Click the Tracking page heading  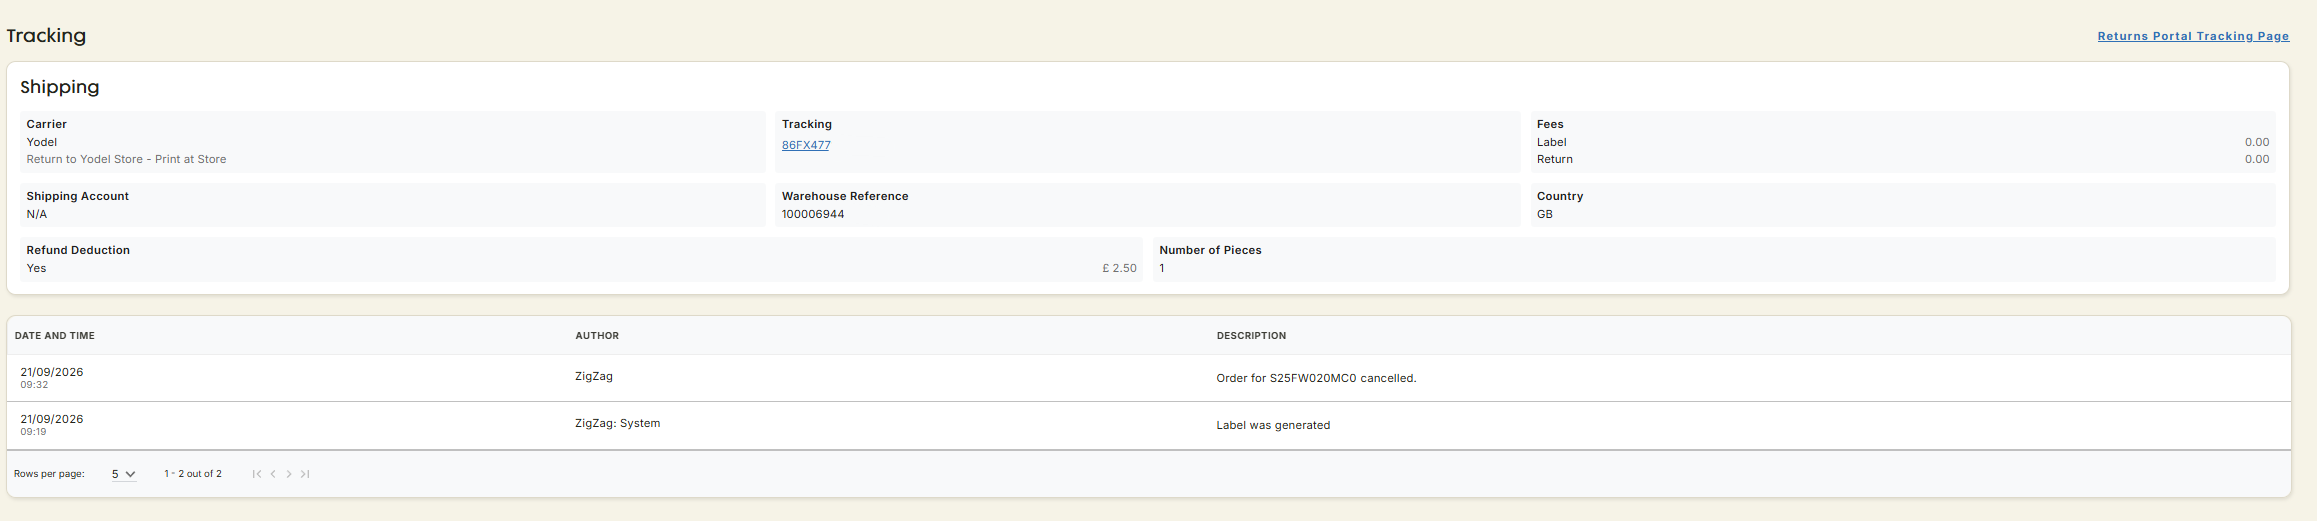(46, 36)
